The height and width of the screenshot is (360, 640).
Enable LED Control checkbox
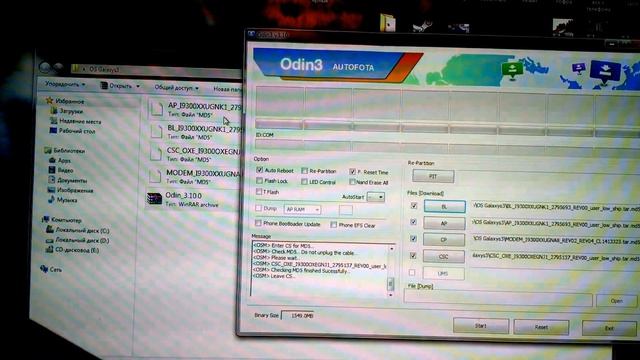coord(304,182)
